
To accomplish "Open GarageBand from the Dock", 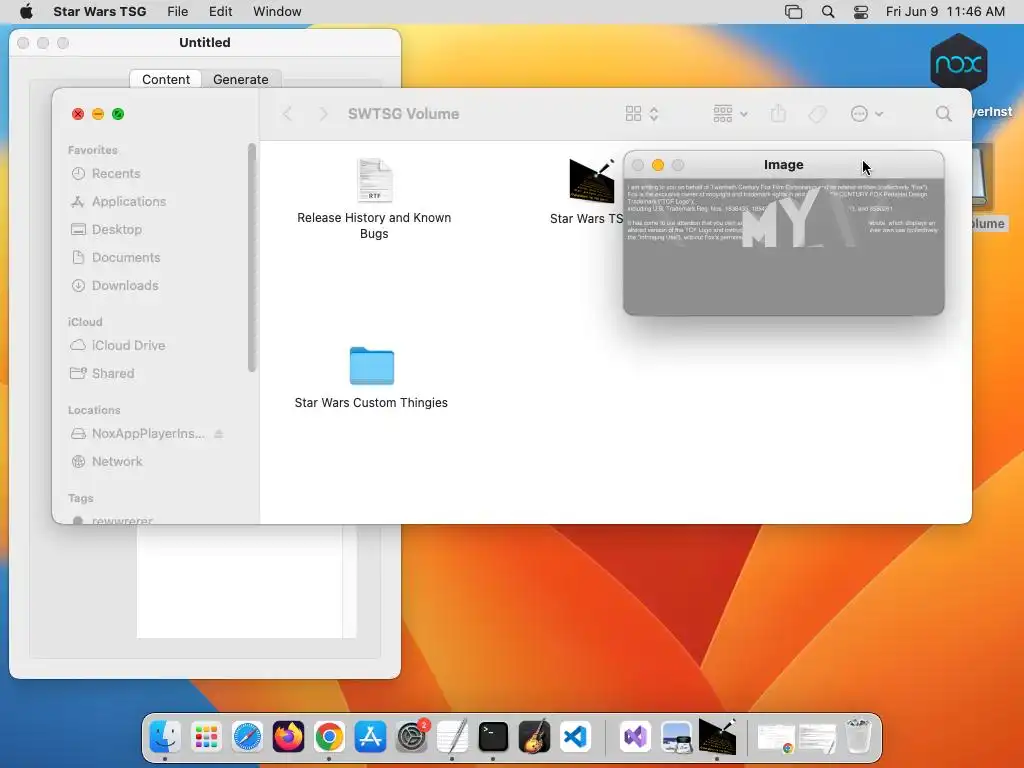I will point(534,737).
